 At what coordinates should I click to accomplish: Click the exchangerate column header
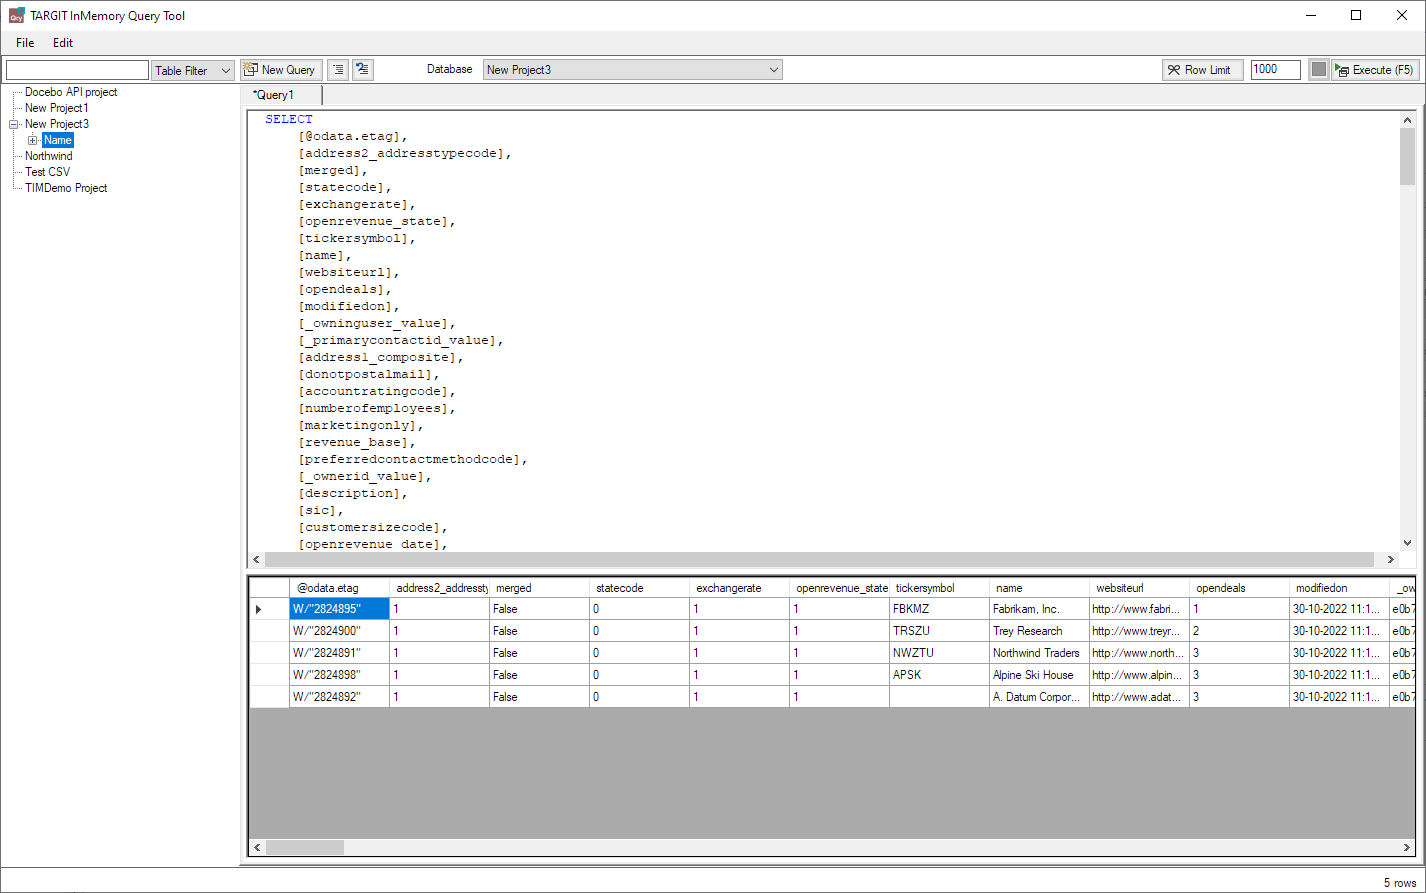(739, 588)
